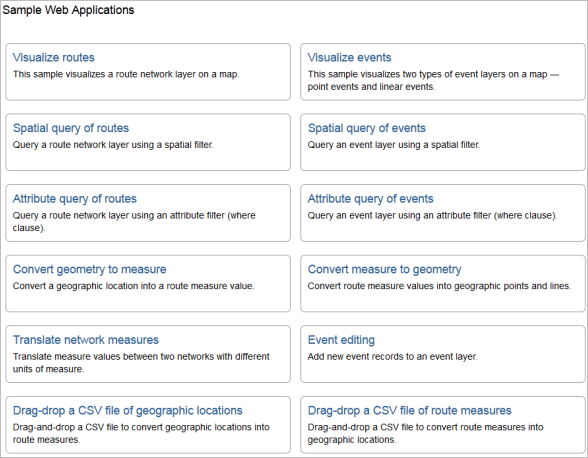
Task: Click 'Translate measure values between two networks' text
Action: click(141, 362)
